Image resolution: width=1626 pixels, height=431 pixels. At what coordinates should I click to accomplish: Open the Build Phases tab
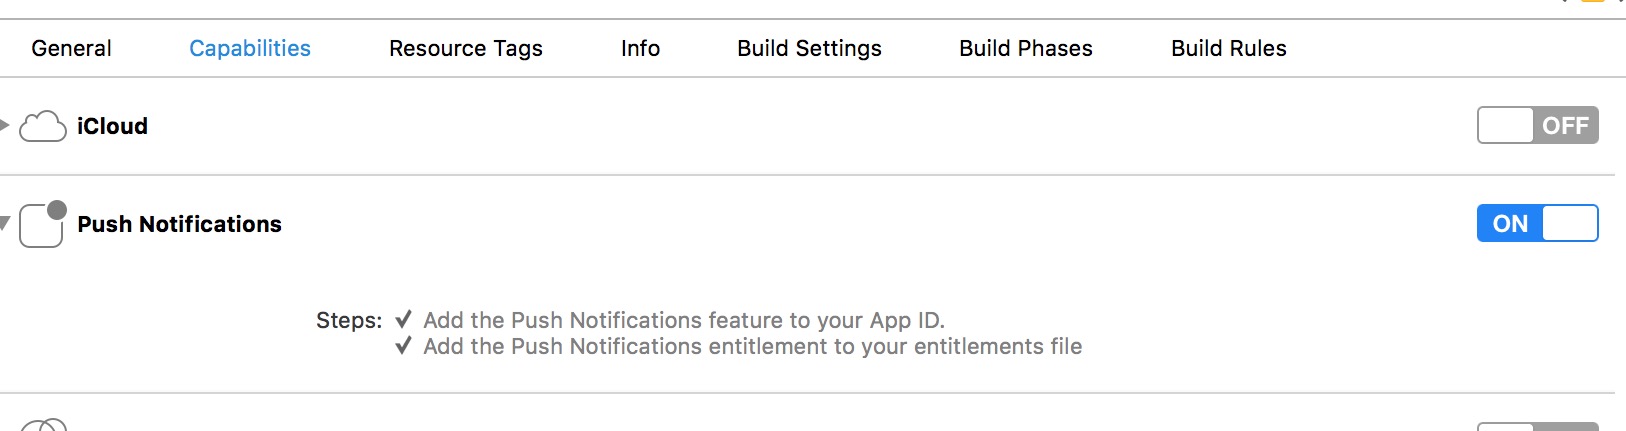pyautogui.click(x=1025, y=48)
